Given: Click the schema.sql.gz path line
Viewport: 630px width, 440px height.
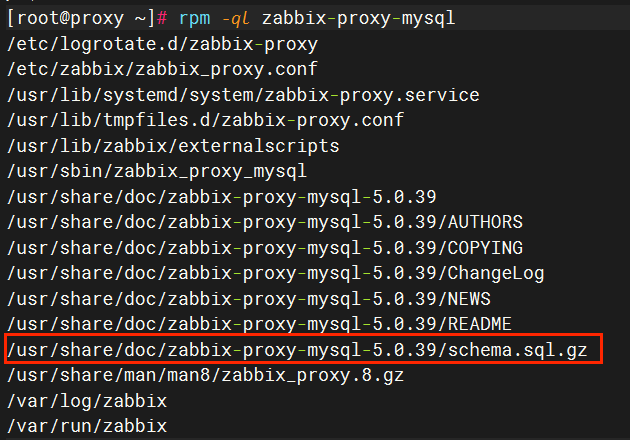Looking at the screenshot, I should tap(297, 350).
